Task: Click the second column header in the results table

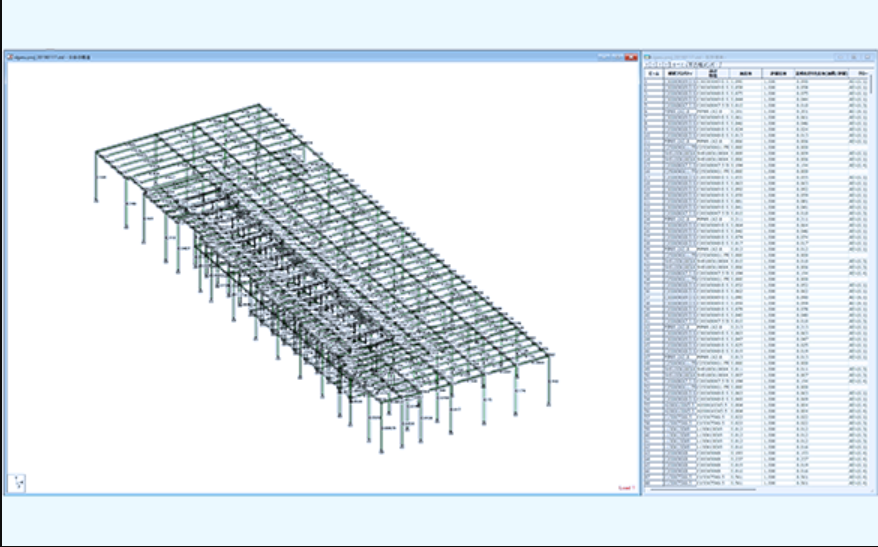Action: click(x=679, y=73)
